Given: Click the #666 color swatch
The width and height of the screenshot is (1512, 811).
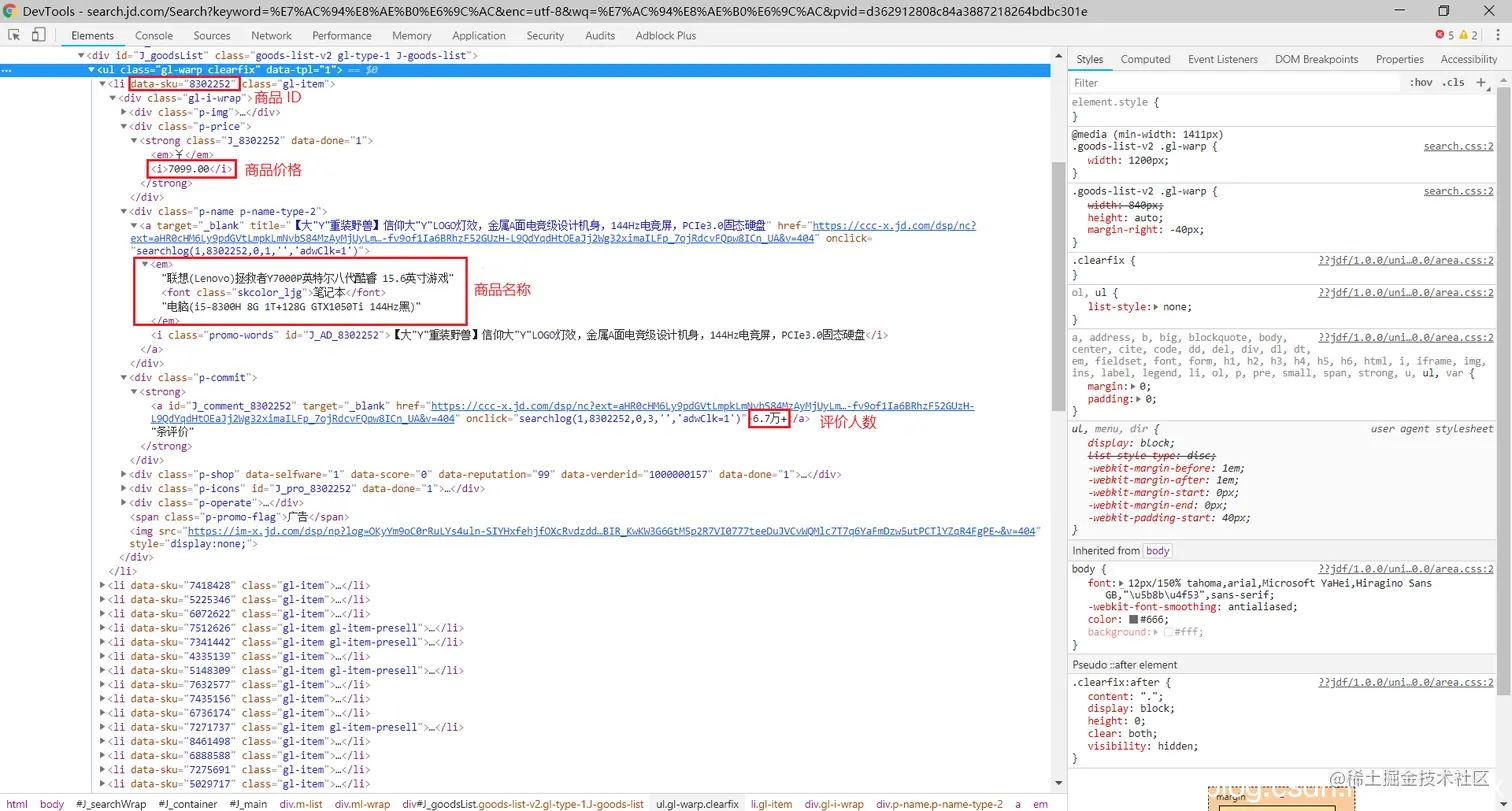Looking at the screenshot, I should [1133, 620].
